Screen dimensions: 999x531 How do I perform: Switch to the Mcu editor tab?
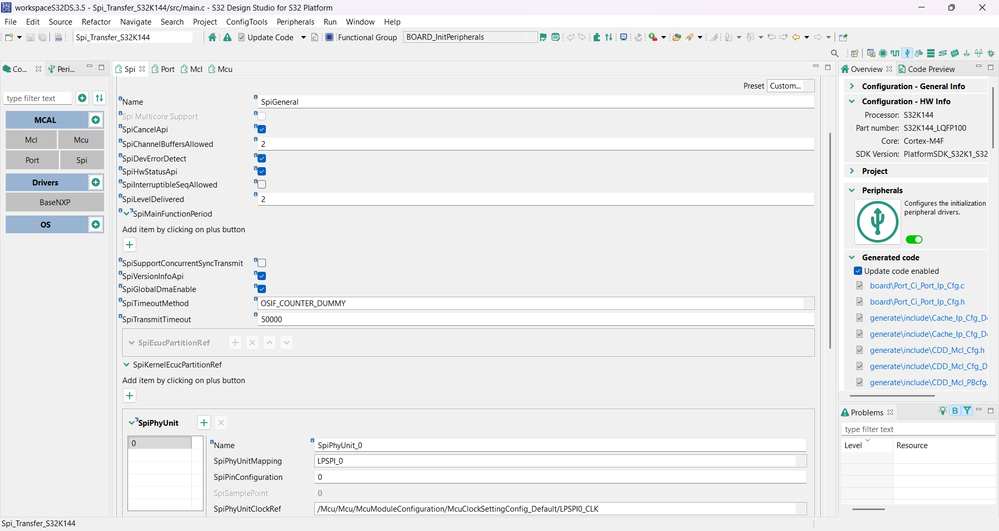(220, 69)
